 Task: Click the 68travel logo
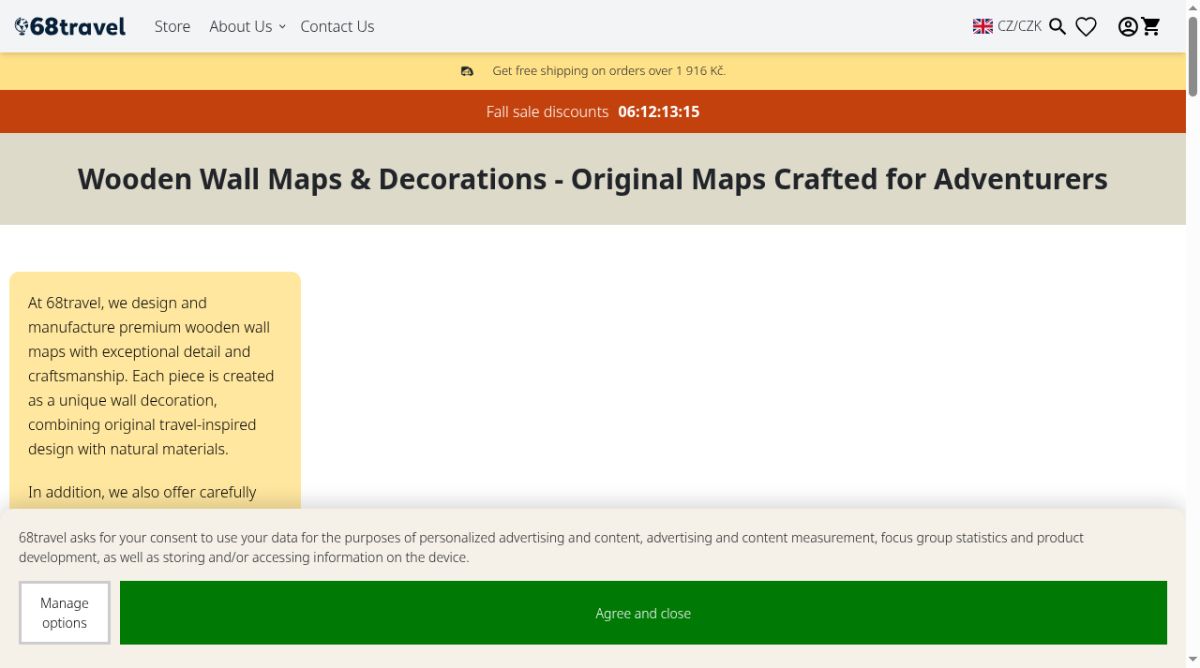pyautogui.click(x=70, y=26)
